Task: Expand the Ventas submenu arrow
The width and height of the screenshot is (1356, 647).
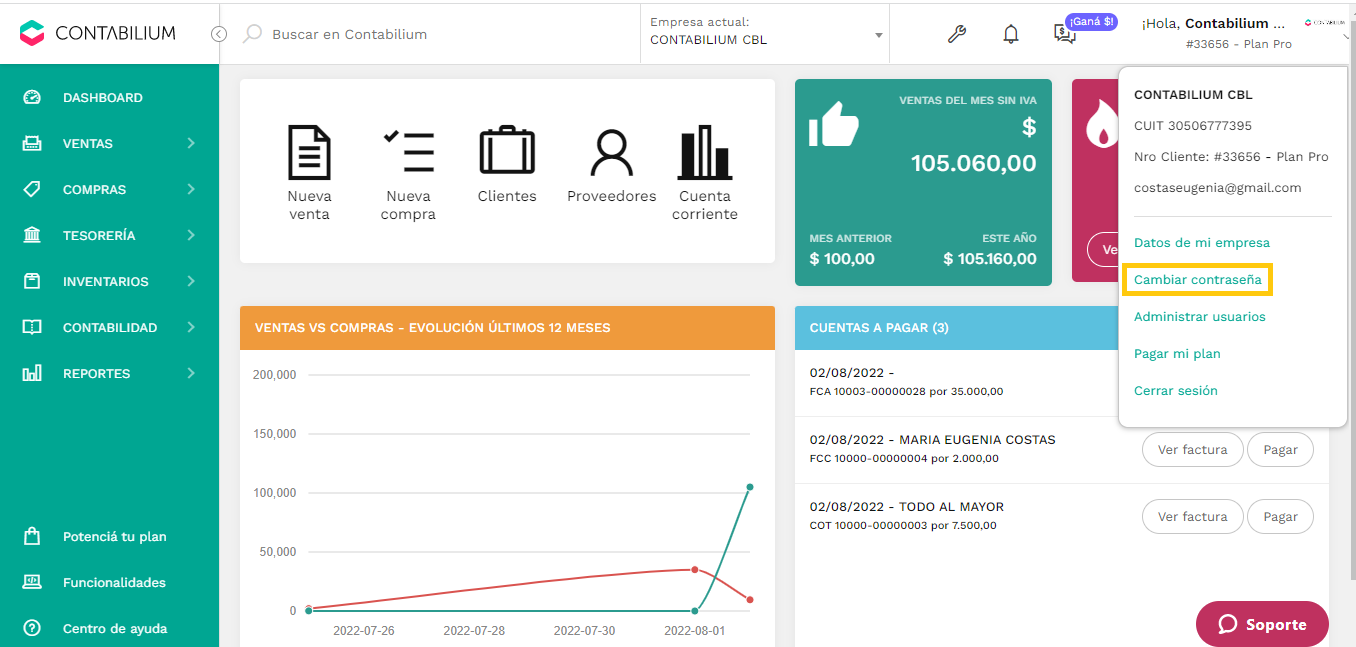Action: (191, 143)
